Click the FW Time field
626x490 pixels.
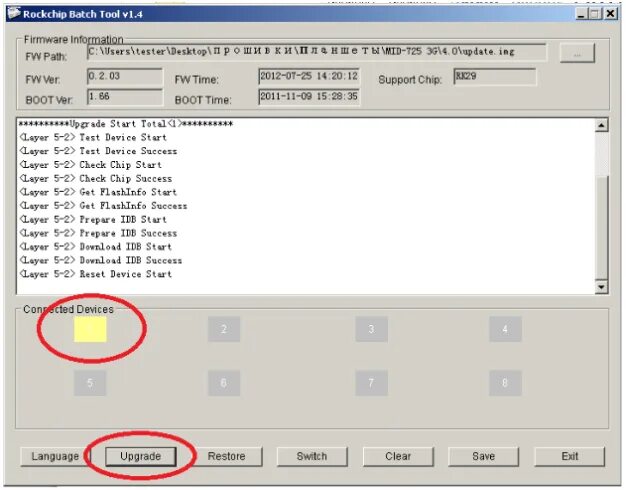(x=309, y=76)
